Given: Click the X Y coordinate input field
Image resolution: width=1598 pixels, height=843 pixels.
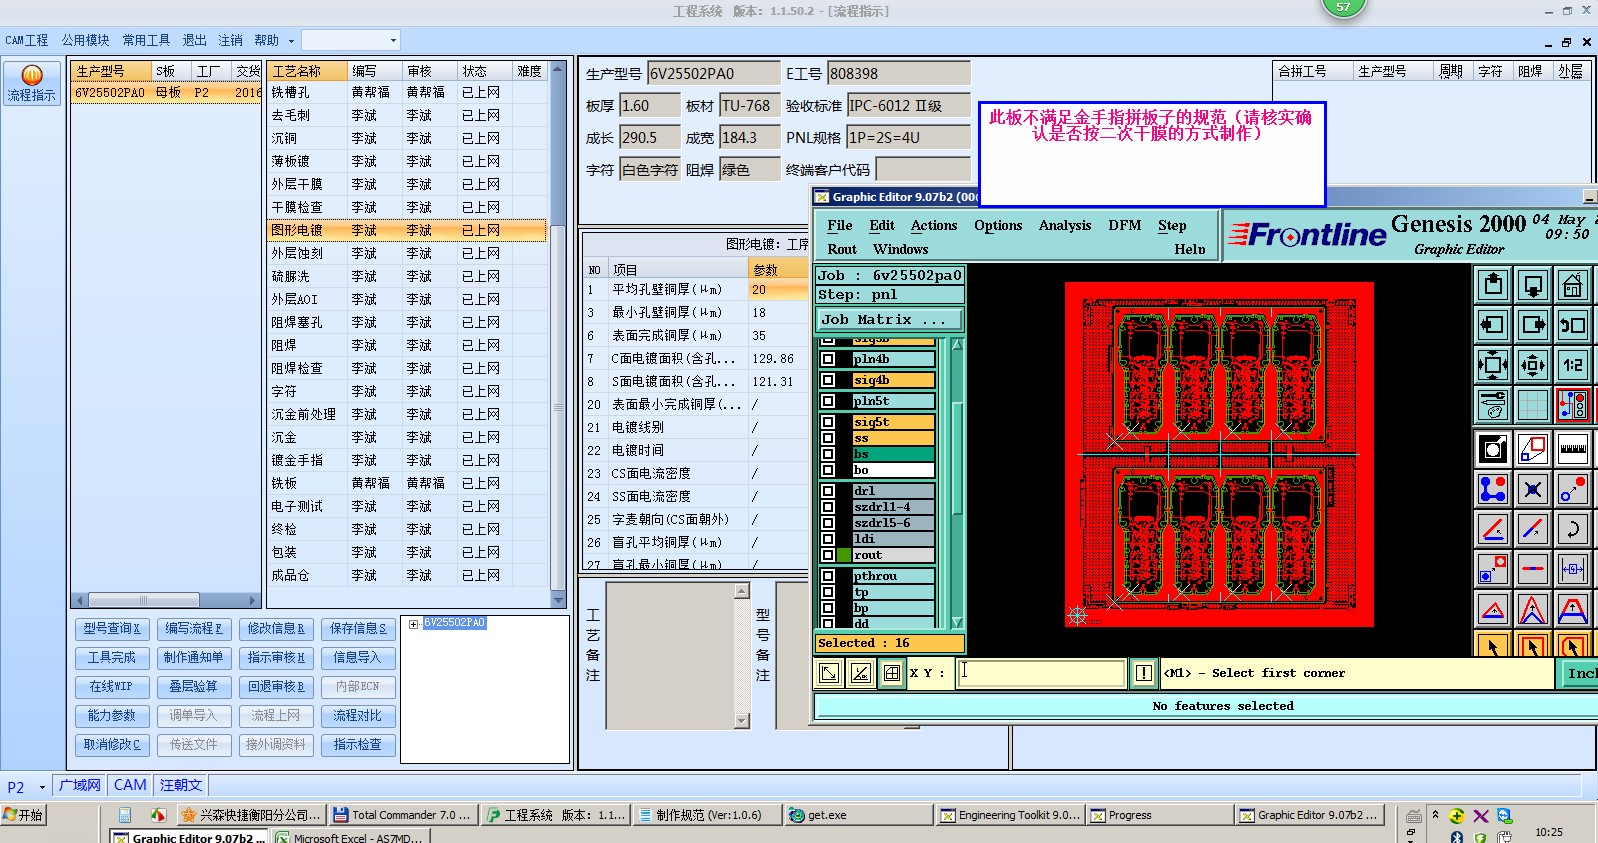Looking at the screenshot, I should 1040,673.
